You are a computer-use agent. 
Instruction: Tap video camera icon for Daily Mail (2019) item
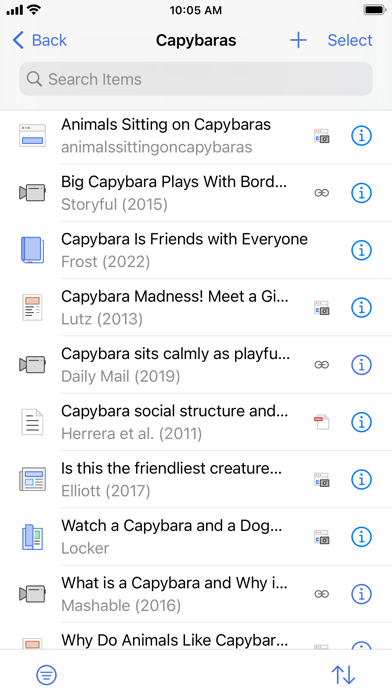(x=32, y=364)
